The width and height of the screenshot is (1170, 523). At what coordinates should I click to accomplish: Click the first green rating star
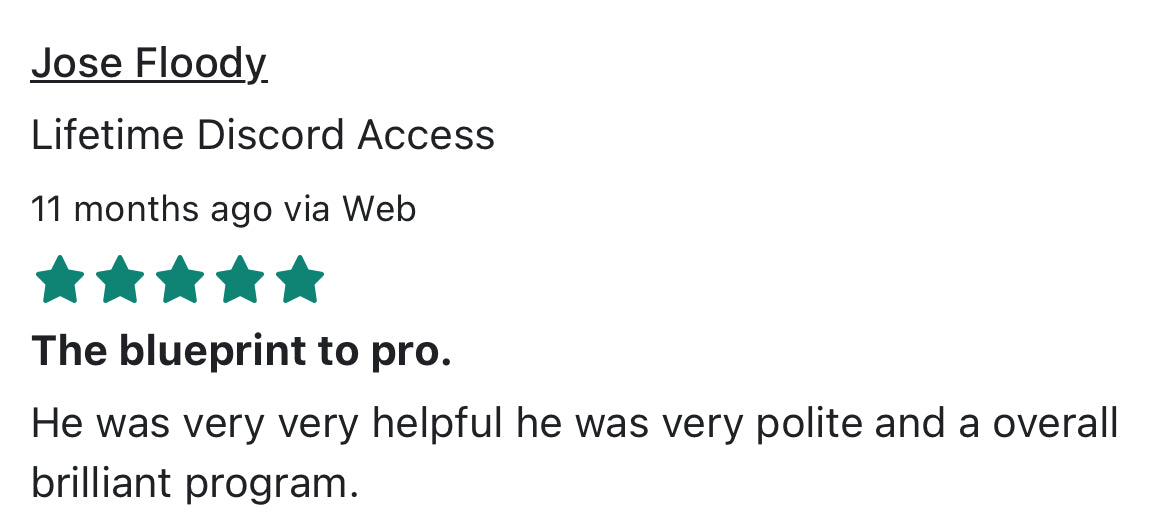tap(60, 280)
